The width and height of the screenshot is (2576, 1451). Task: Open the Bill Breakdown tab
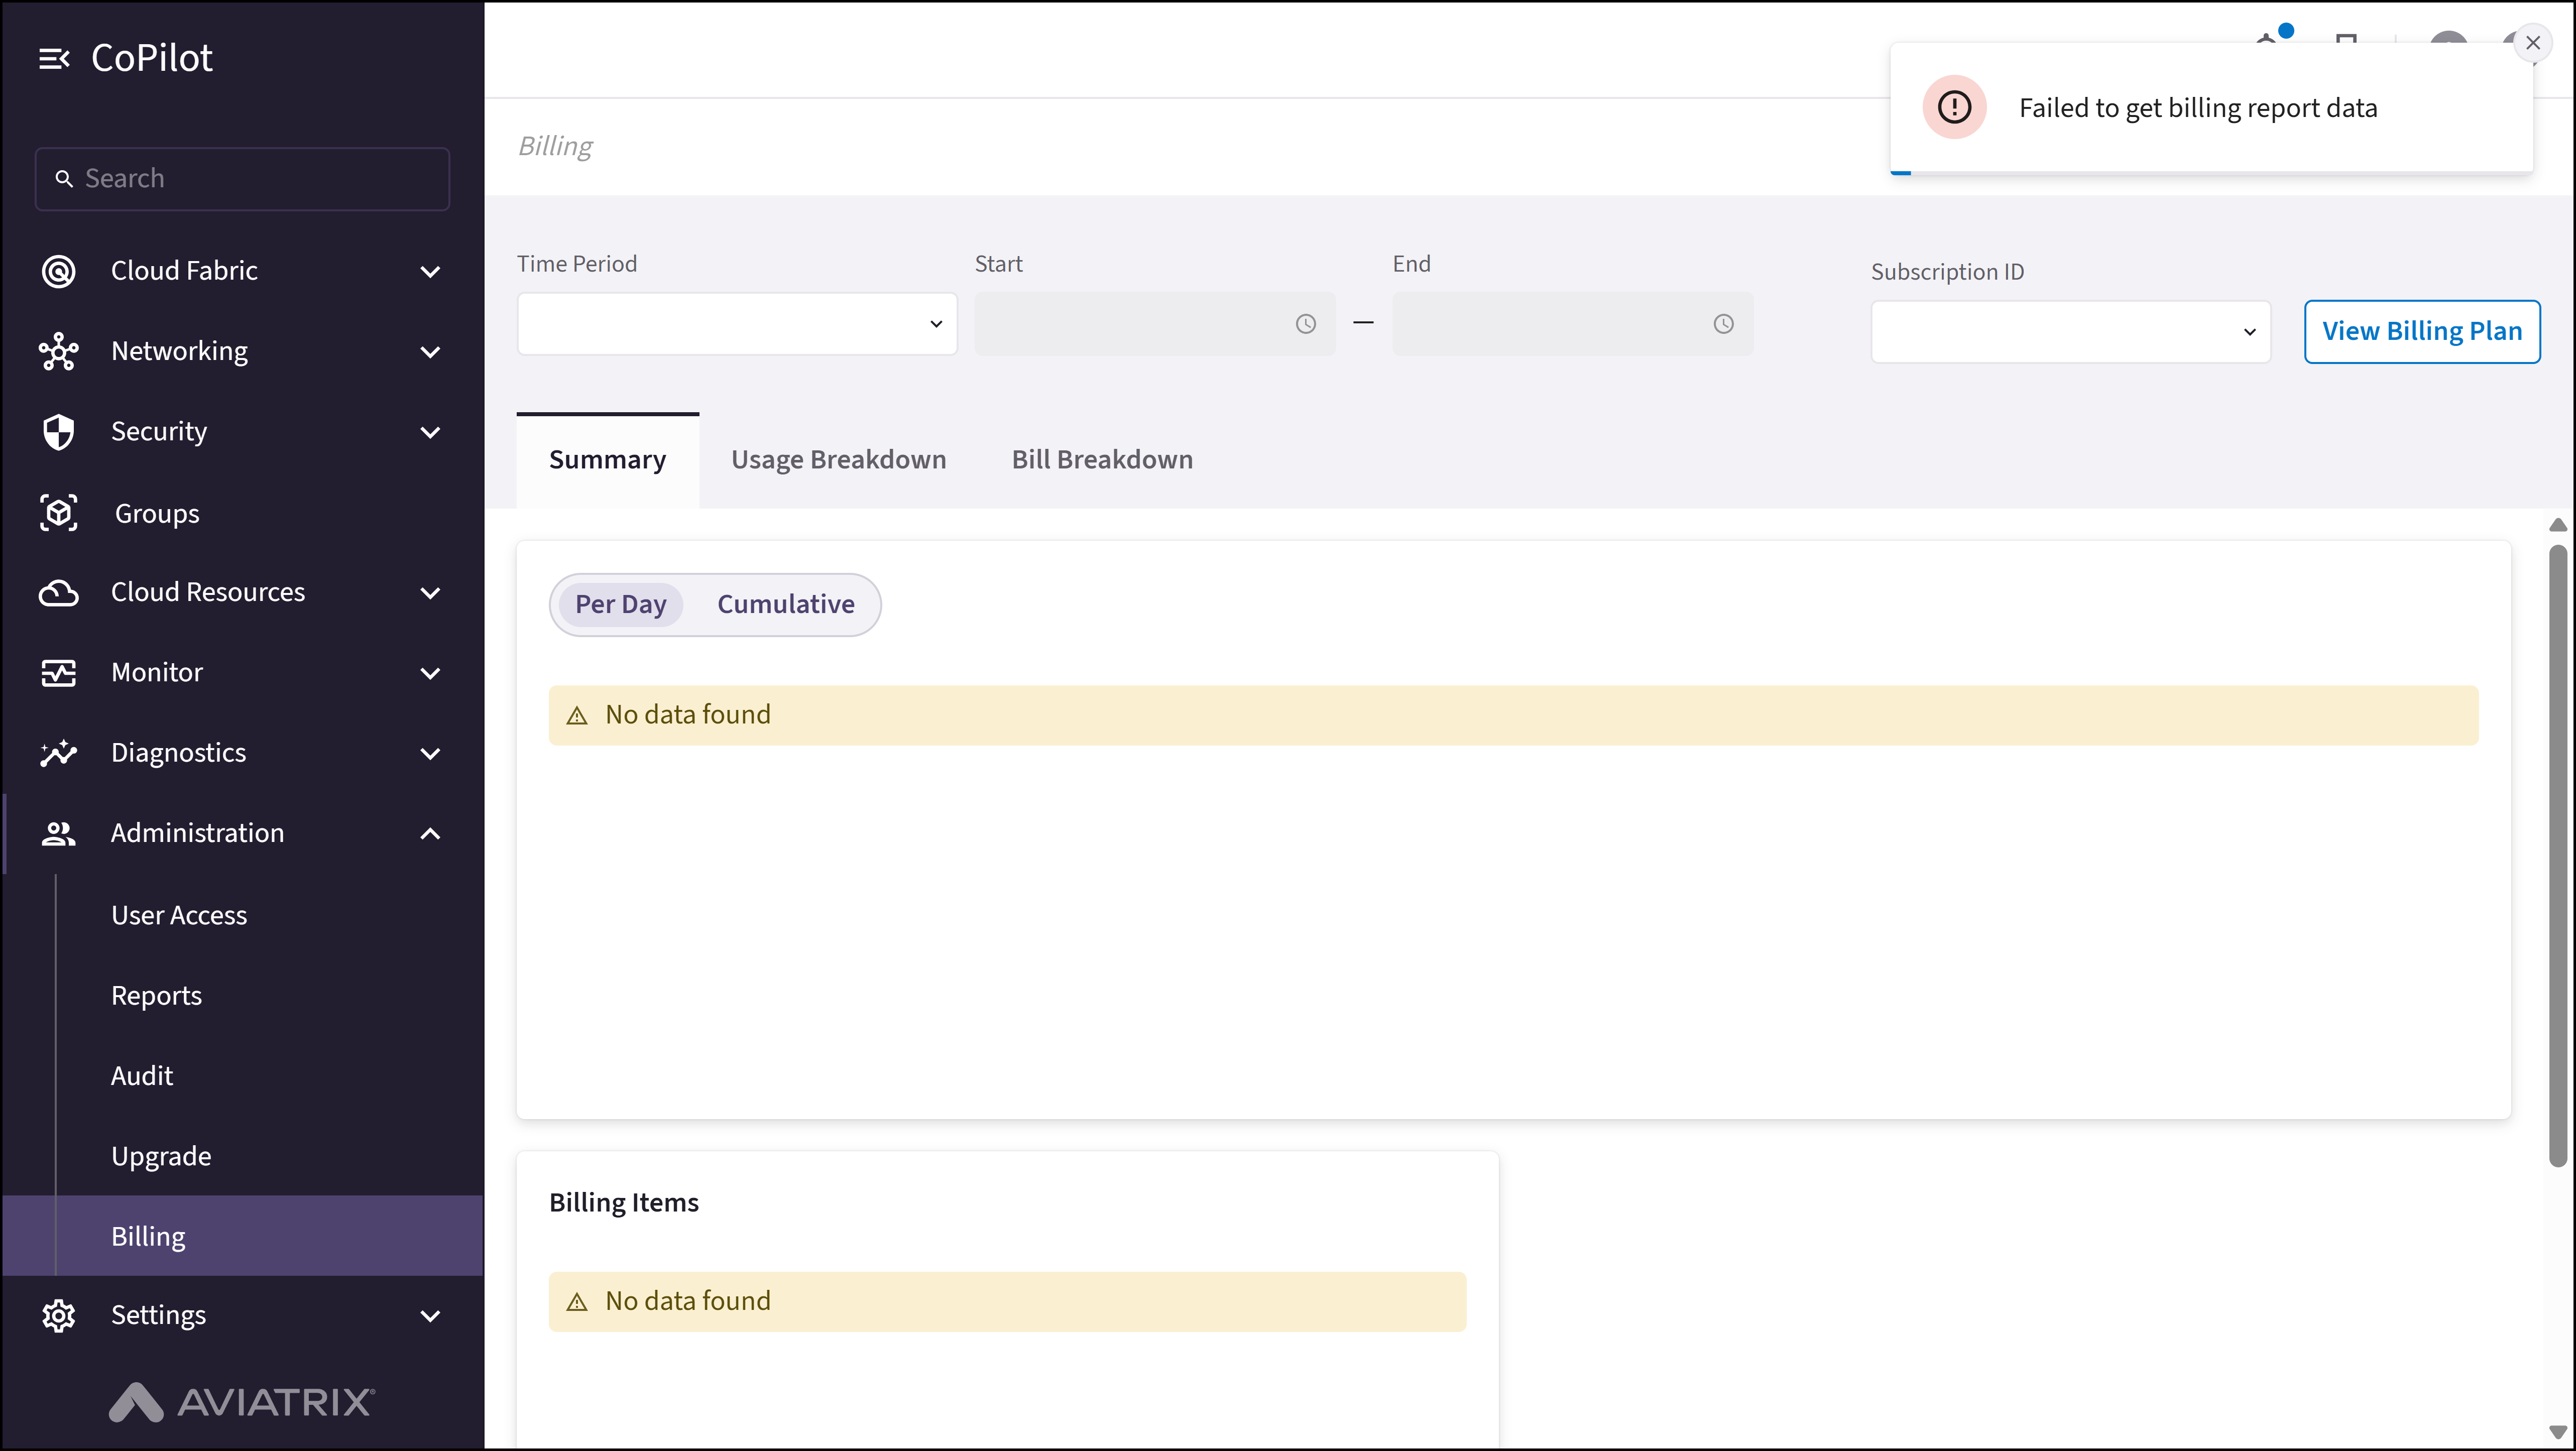pyautogui.click(x=1102, y=459)
